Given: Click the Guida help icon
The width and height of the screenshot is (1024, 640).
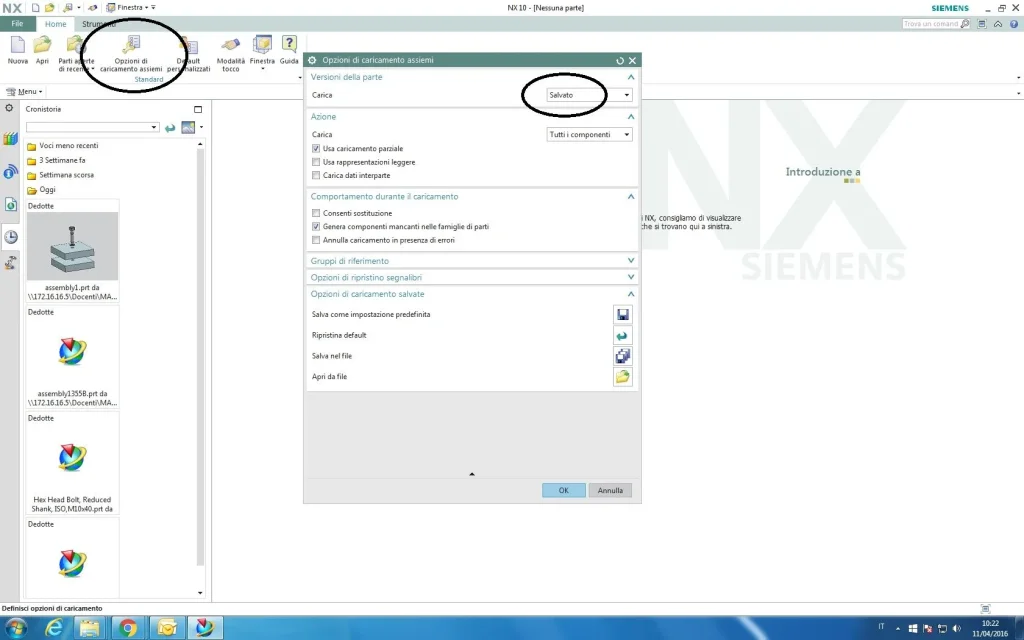Looking at the screenshot, I should (289, 45).
